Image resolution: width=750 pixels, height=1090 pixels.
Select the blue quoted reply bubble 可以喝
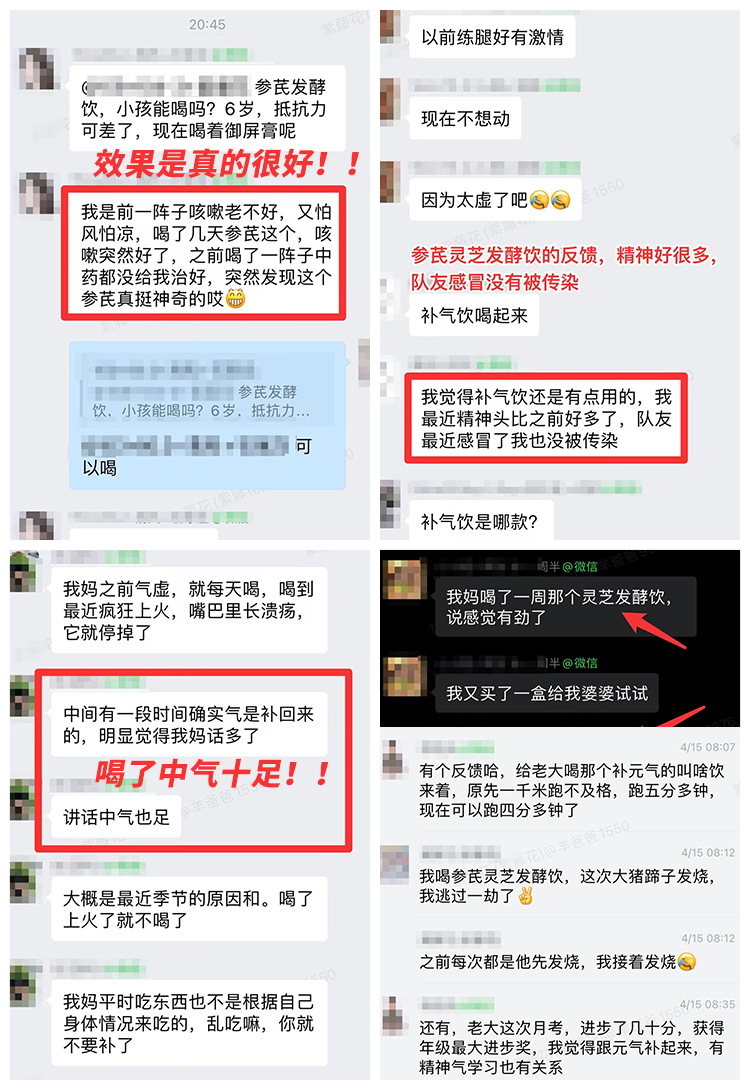click(207, 416)
